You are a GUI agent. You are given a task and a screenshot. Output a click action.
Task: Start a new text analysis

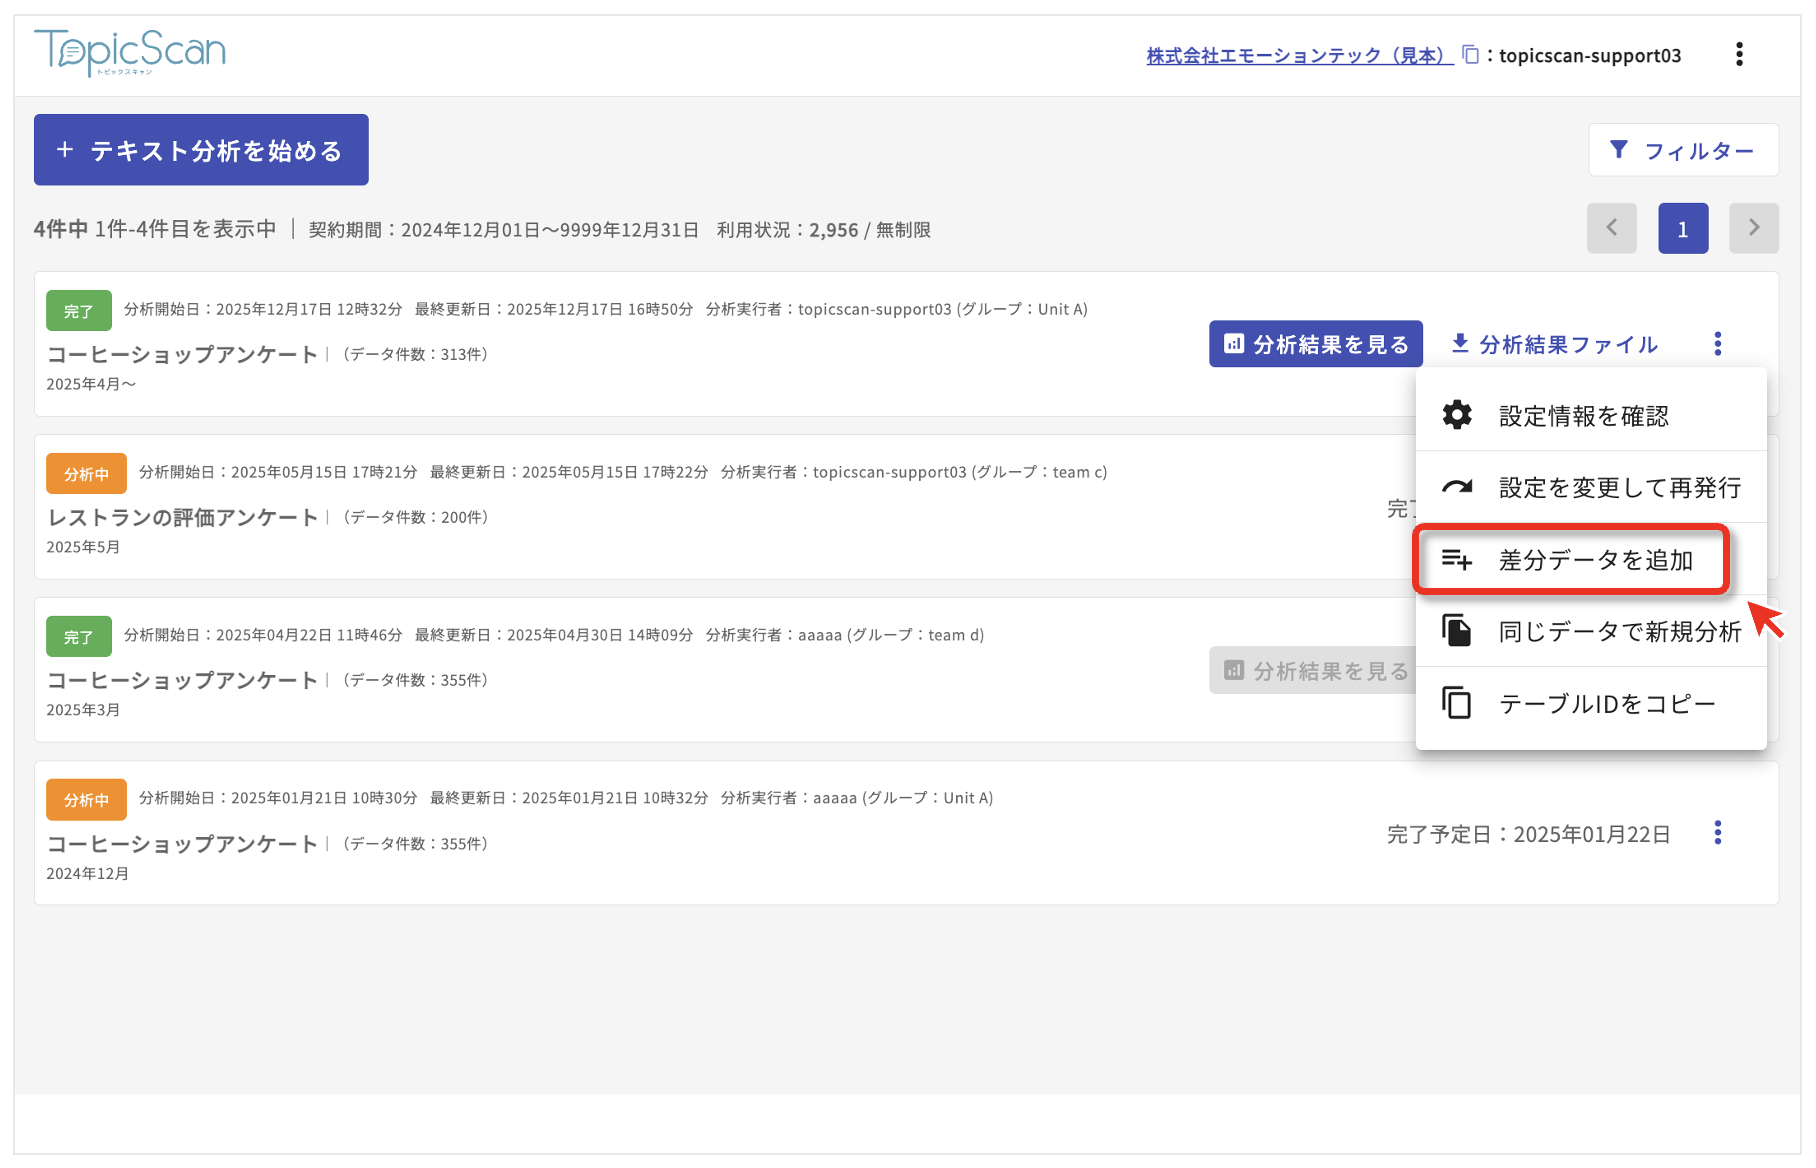click(x=201, y=150)
